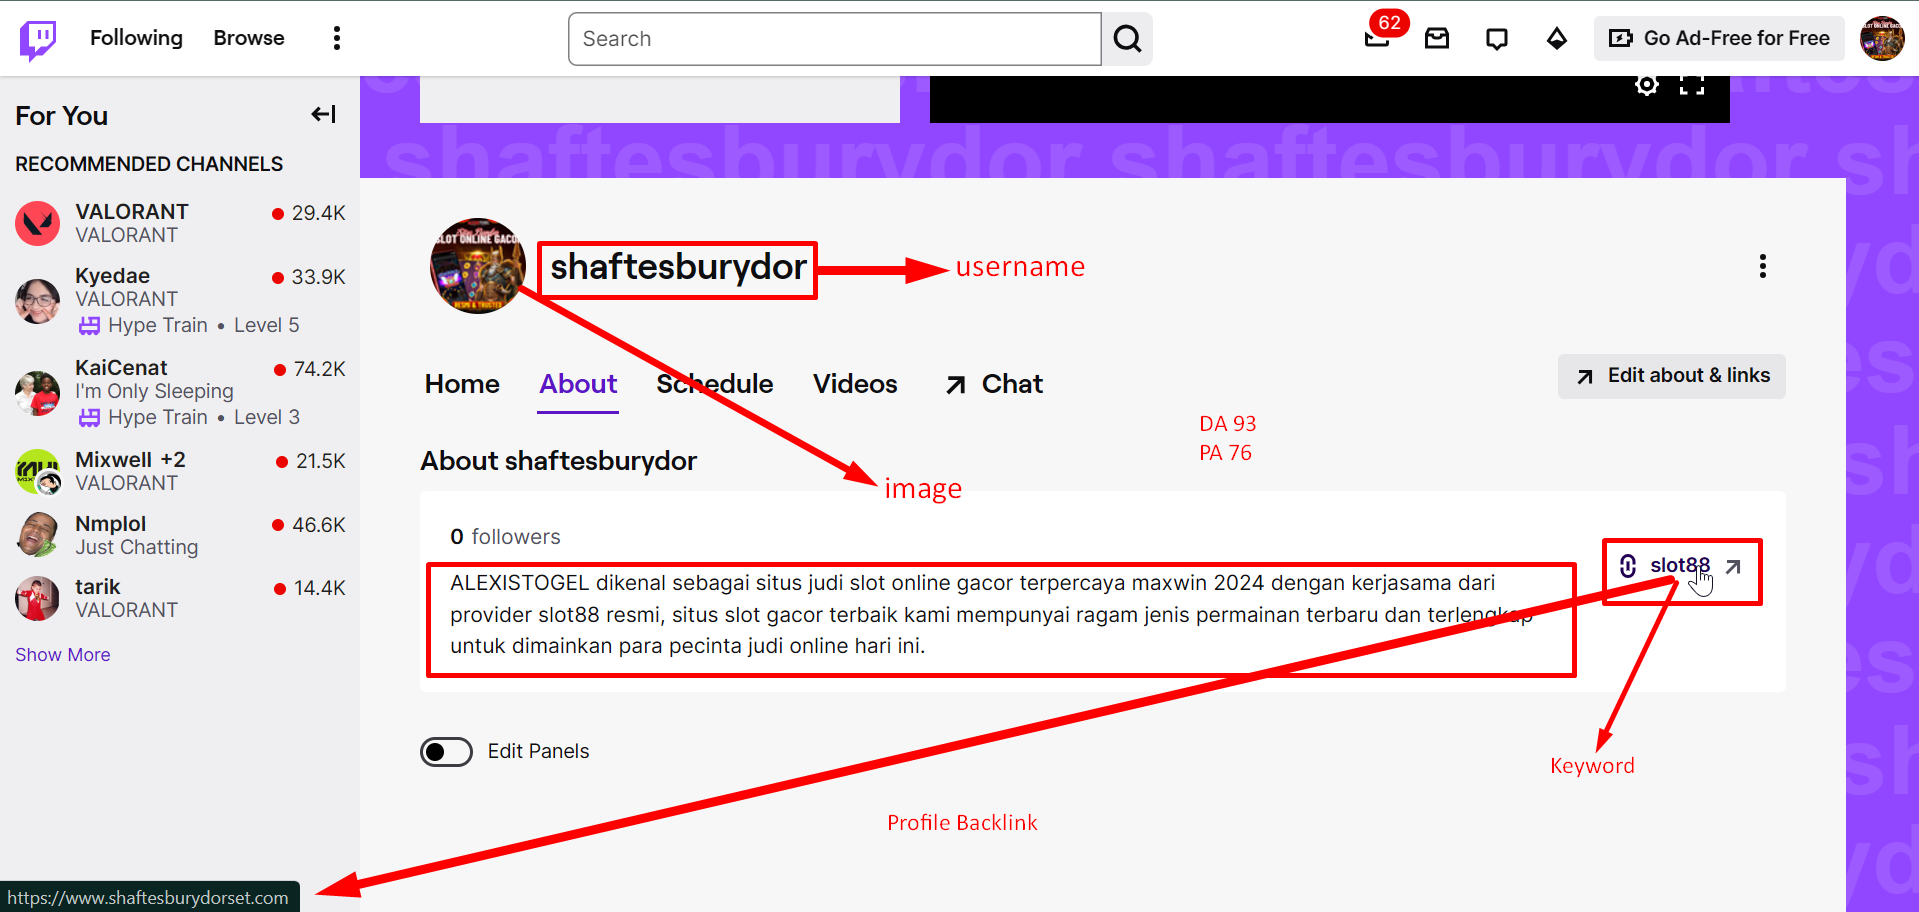Open Kyedae channel name in sidebar

click(113, 276)
